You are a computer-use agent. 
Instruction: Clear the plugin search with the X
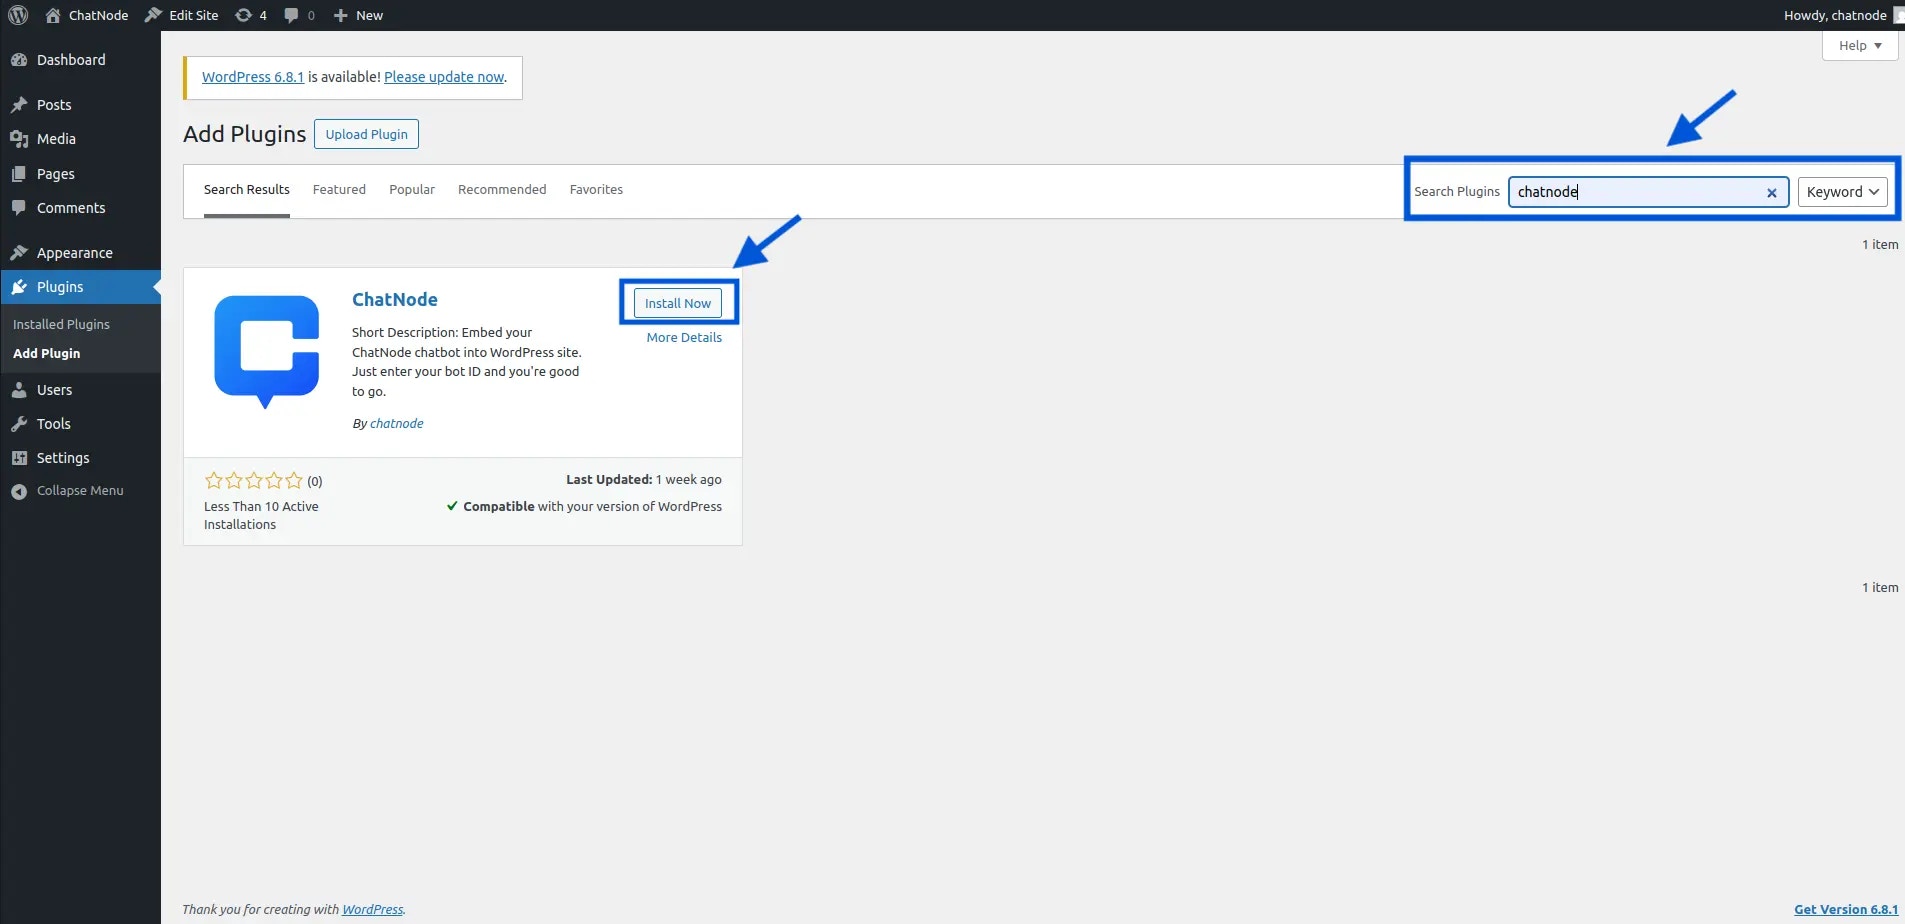1772,193
